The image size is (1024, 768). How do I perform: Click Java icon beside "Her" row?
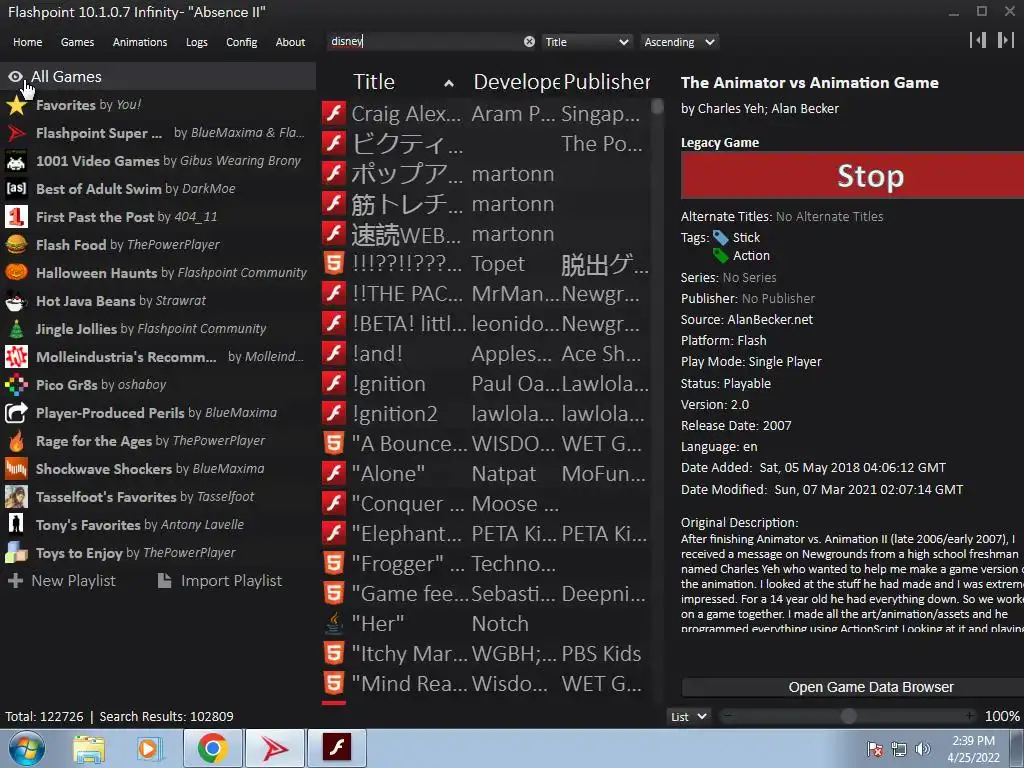click(334, 624)
